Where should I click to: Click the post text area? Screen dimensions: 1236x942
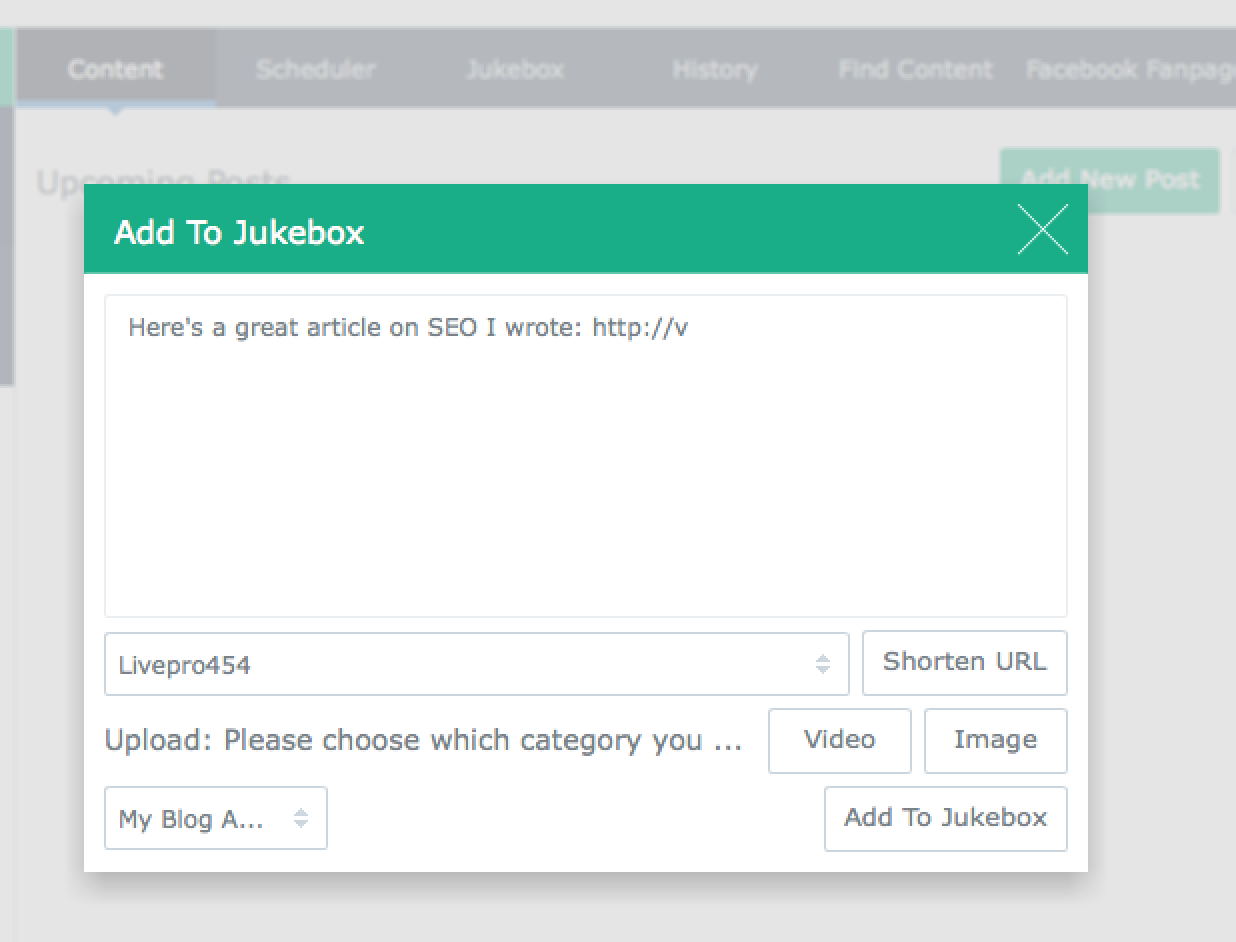pyautogui.click(x=585, y=455)
